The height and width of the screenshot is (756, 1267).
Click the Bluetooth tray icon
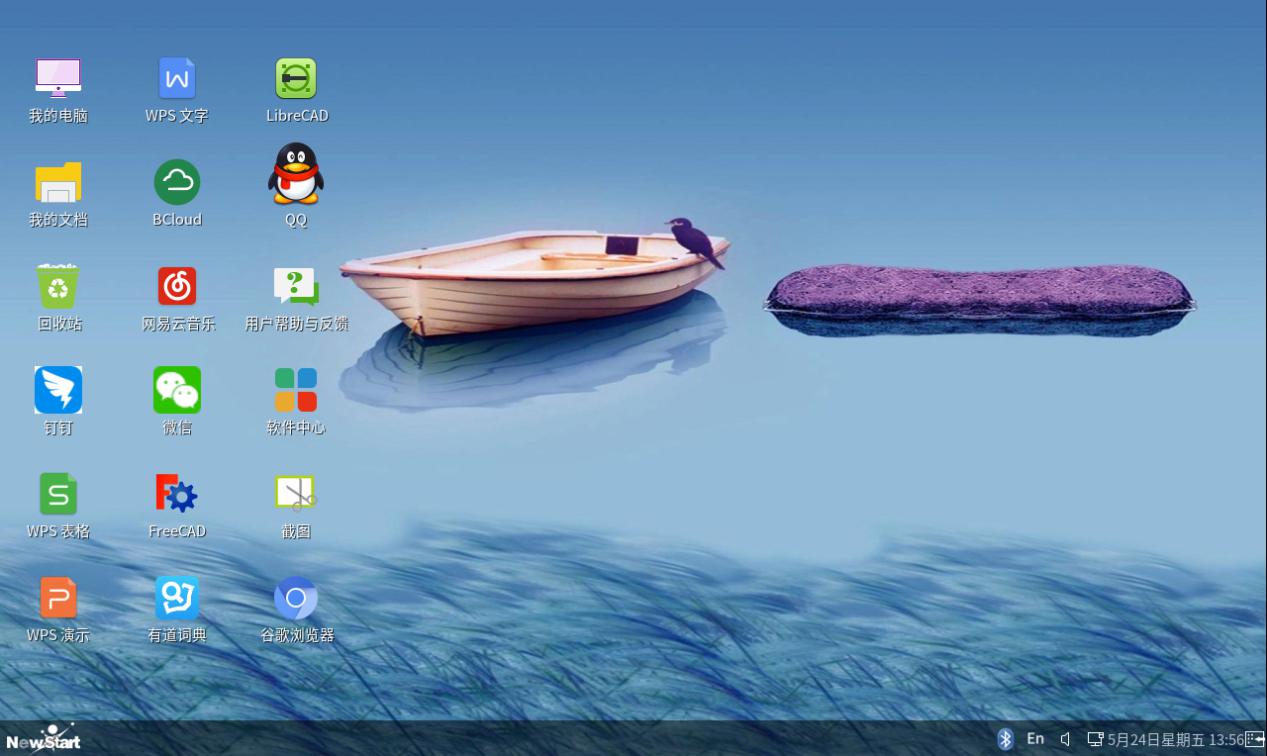click(1006, 739)
